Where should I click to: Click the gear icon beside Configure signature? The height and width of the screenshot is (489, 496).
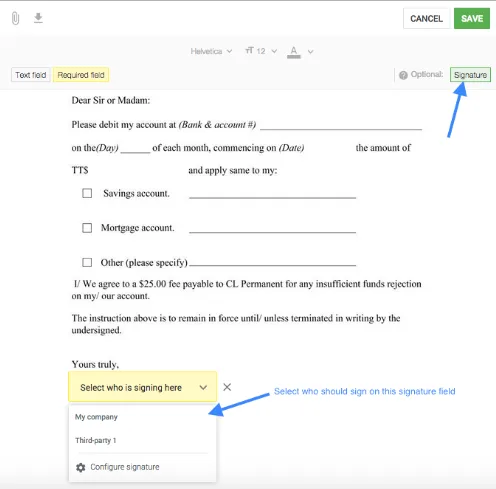(81, 467)
